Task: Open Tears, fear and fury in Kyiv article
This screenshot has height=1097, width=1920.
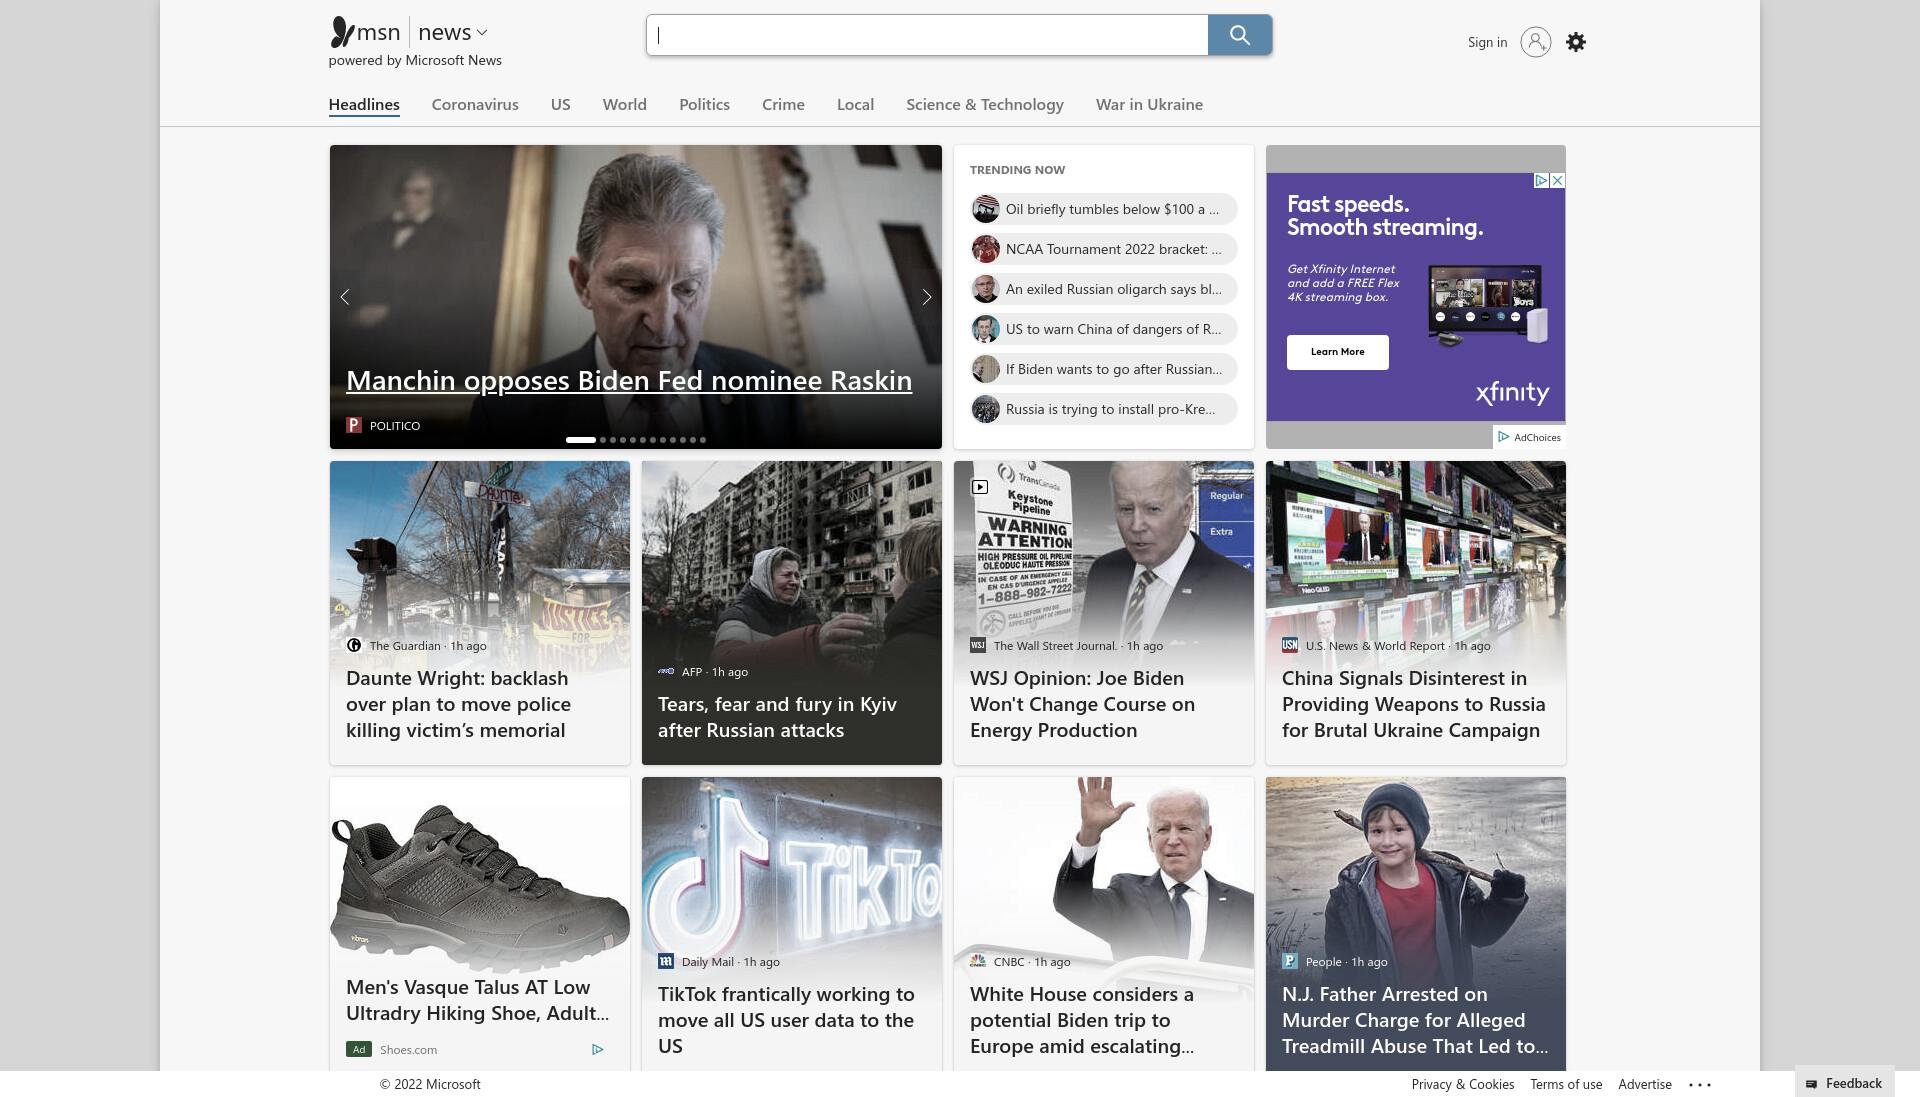Action: pyautogui.click(x=777, y=717)
